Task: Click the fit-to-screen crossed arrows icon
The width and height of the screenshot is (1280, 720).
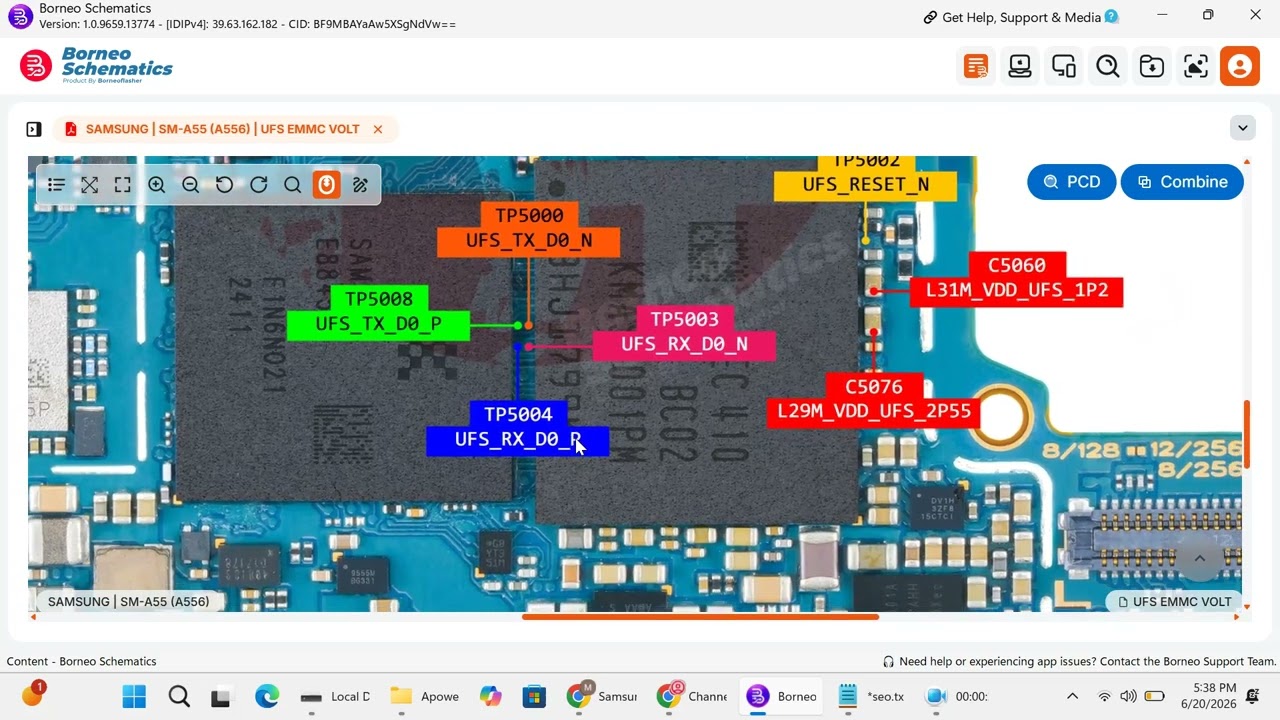Action: [90, 185]
